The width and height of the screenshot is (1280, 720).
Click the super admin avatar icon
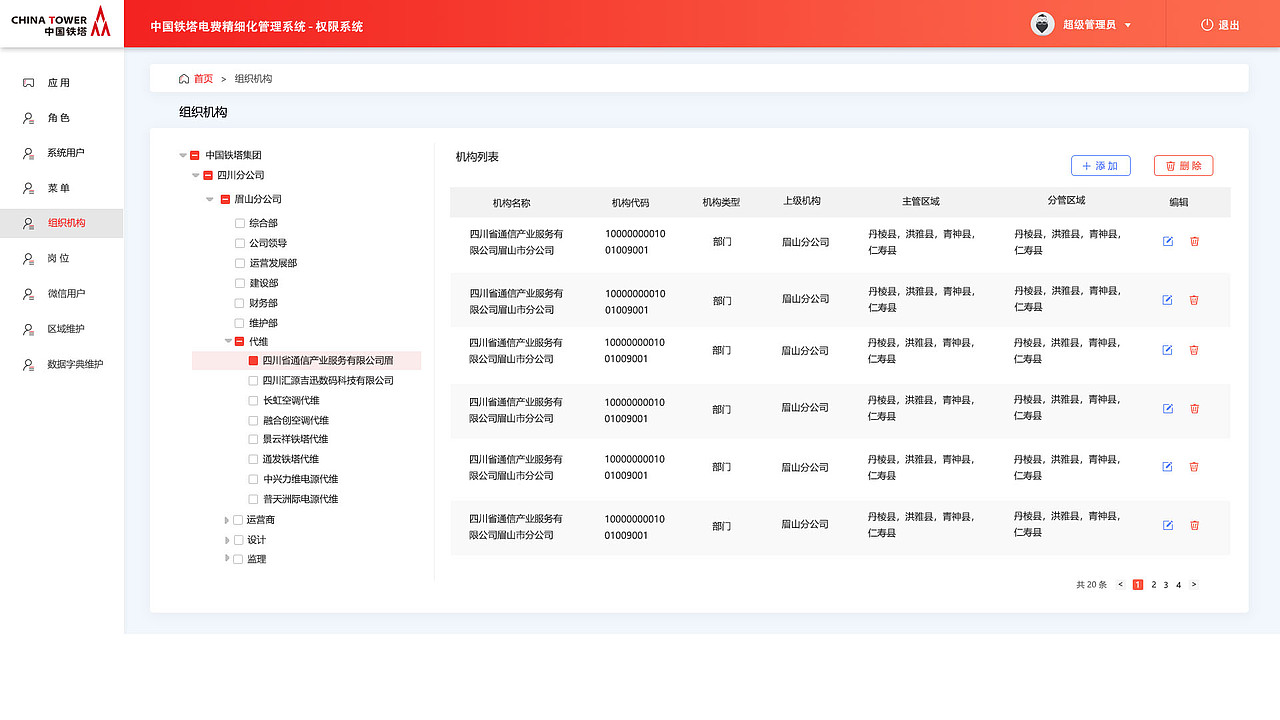1043,24
